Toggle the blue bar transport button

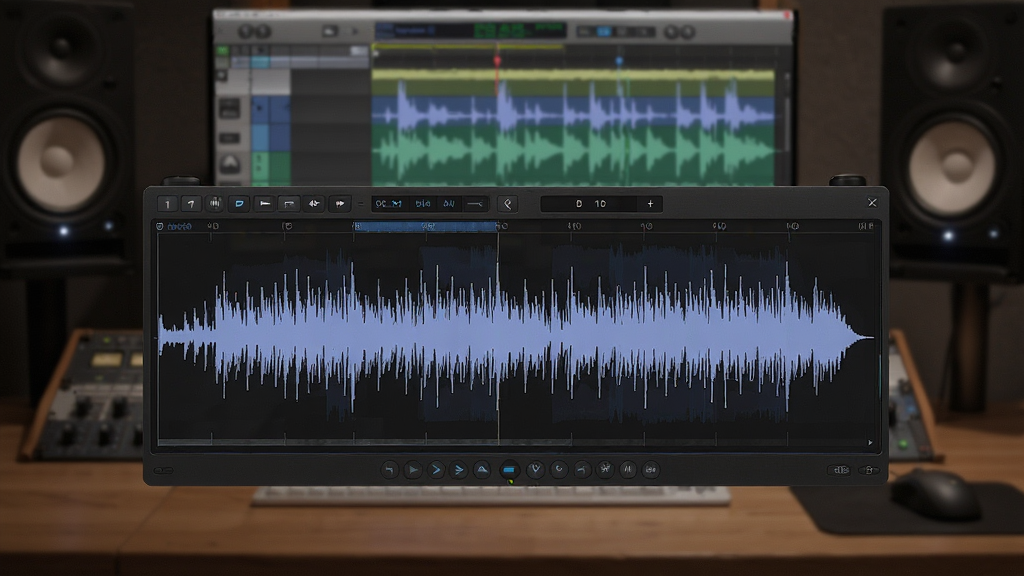point(509,470)
